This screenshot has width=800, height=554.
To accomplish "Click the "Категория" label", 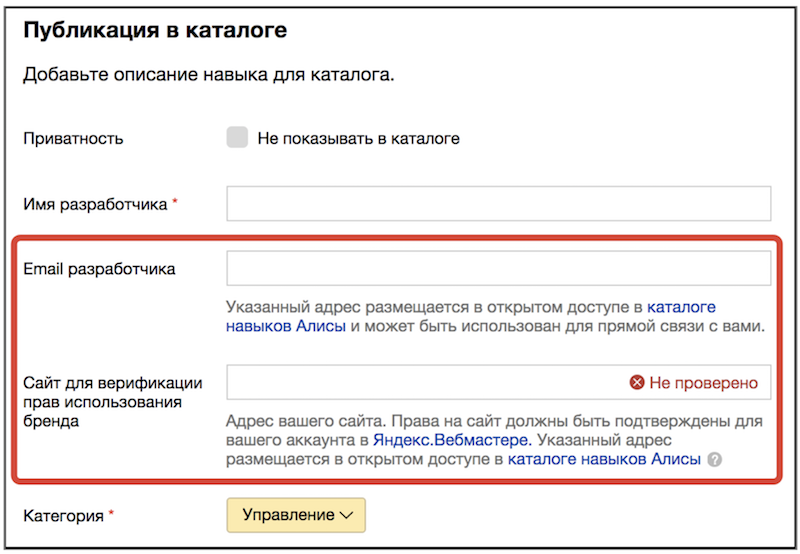I will pos(63,516).
